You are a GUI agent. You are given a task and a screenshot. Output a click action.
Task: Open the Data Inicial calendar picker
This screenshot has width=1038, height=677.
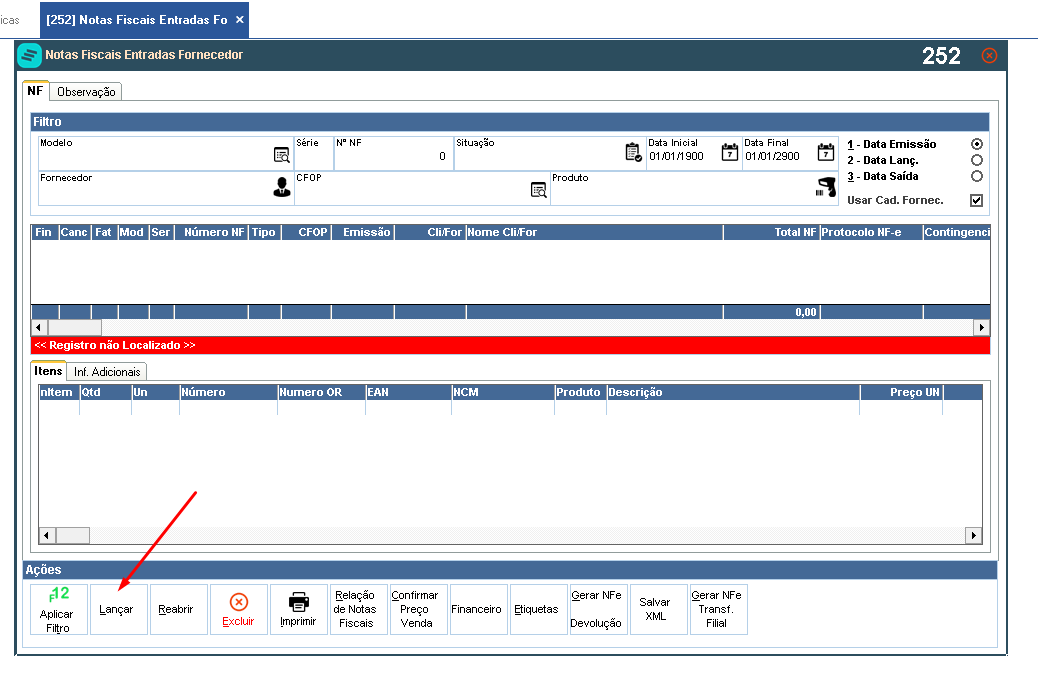[730, 152]
